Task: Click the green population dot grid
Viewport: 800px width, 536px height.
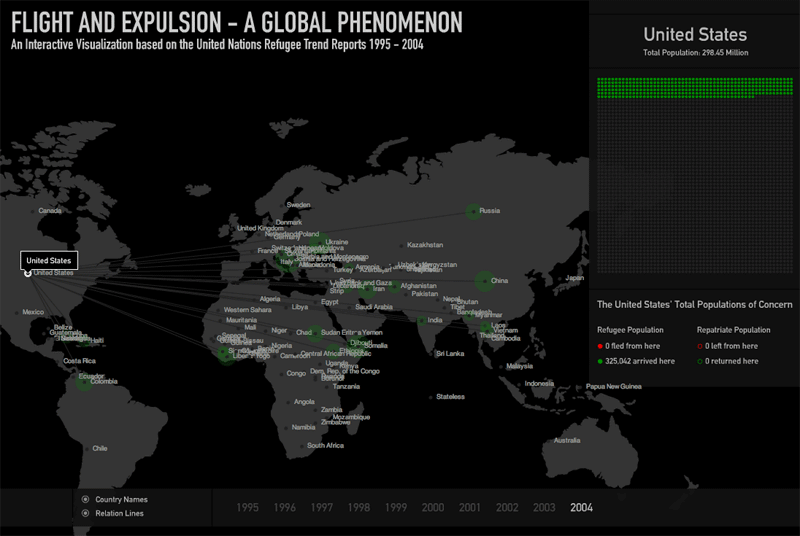Action: coord(695,88)
